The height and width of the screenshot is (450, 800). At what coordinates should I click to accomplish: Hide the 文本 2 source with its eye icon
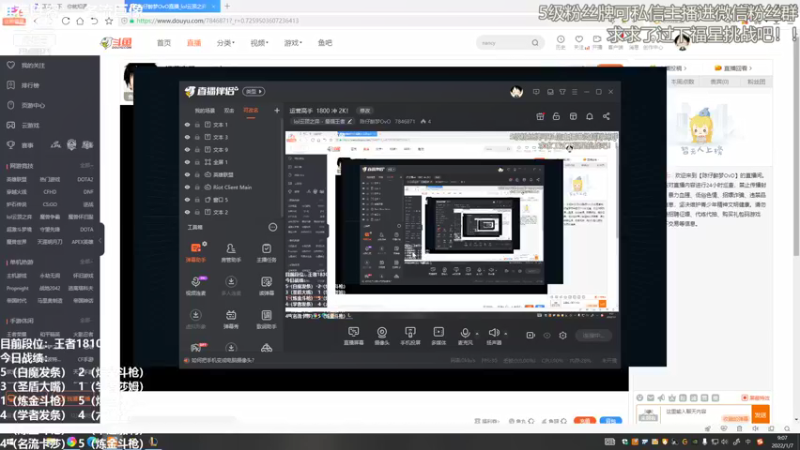(x=187, y=212)
